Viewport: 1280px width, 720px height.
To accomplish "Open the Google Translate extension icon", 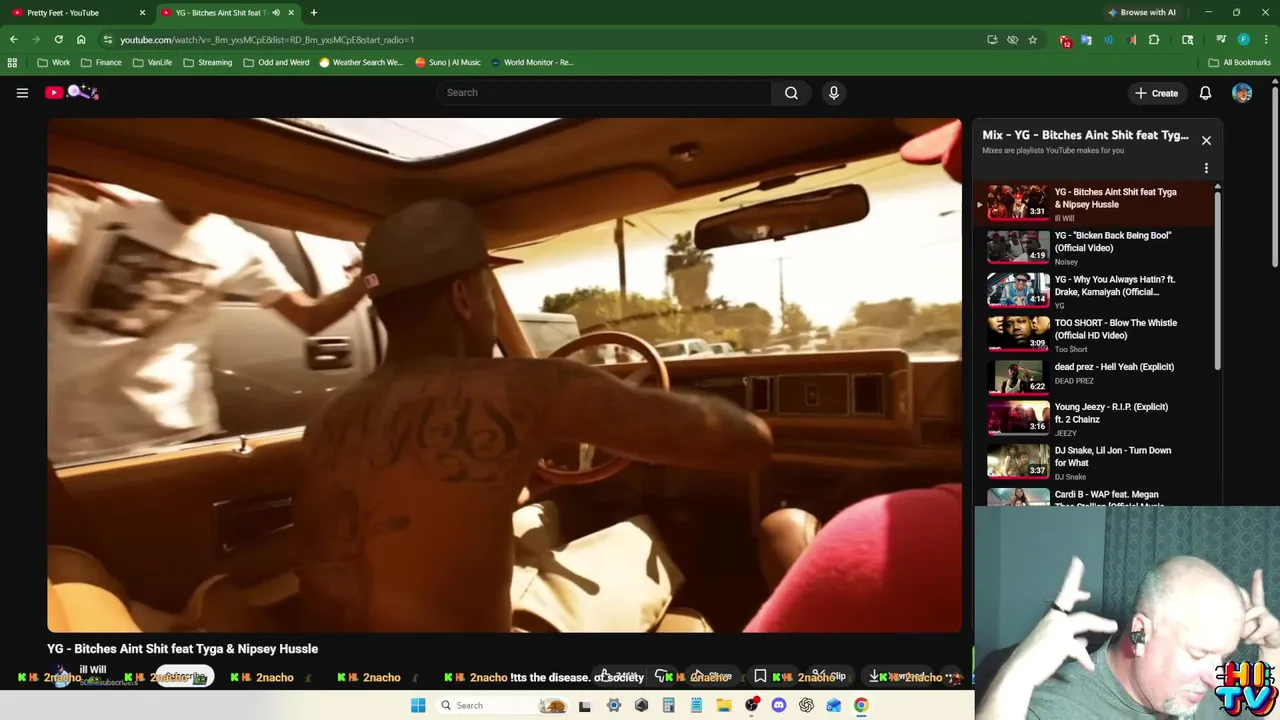I will click(x=1087, y=40).
